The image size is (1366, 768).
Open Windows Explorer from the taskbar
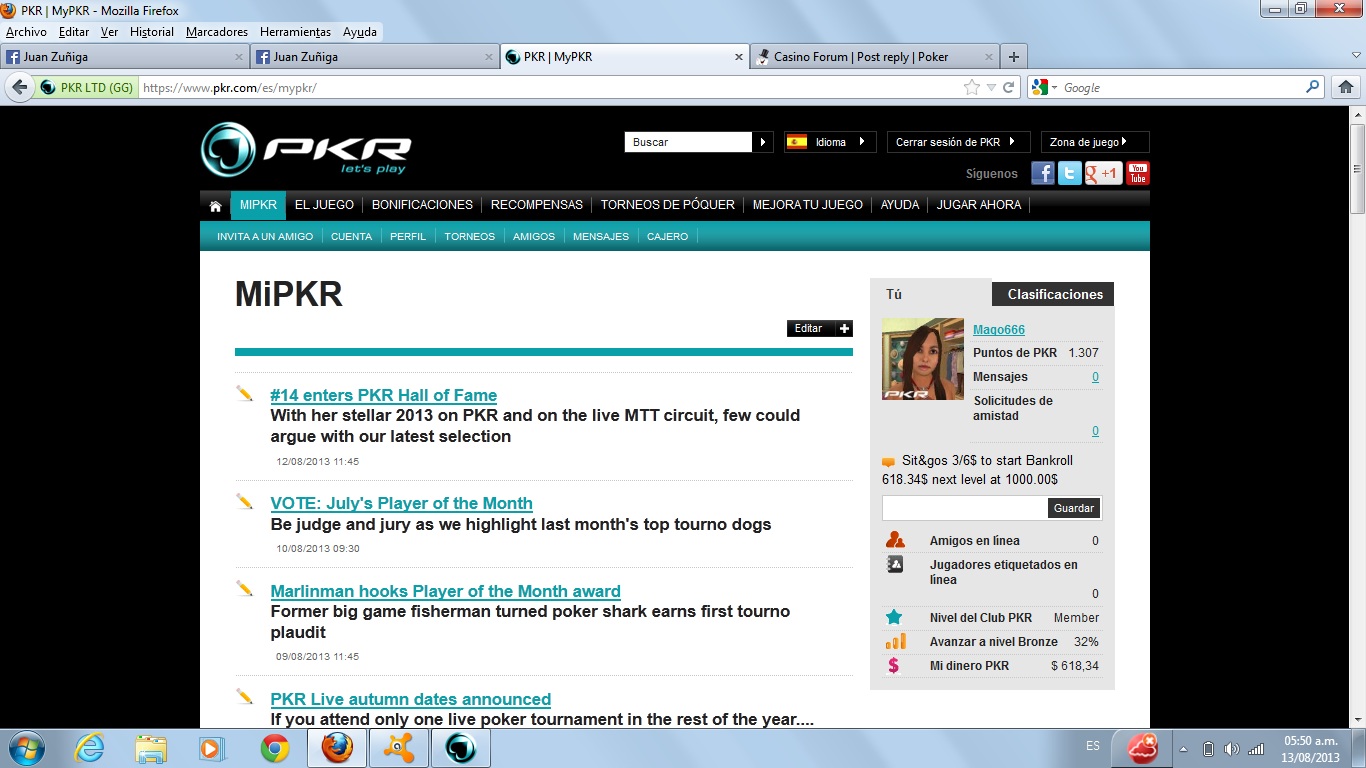pos(152,748)
